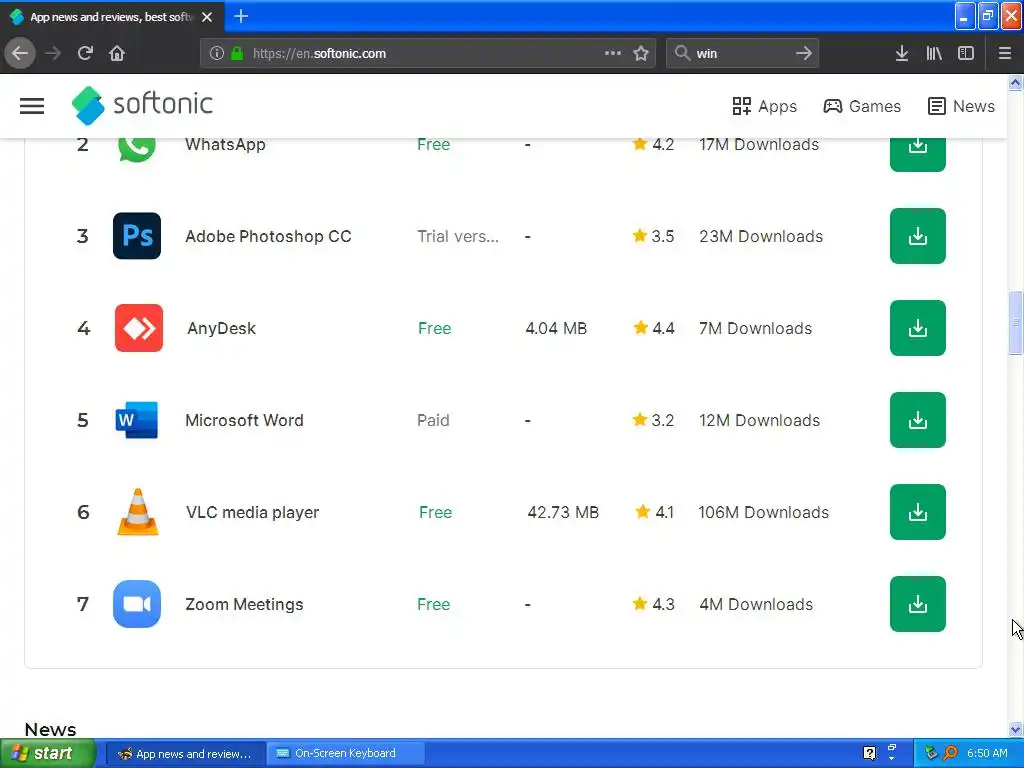The height and width of the screenshot is (768, 1024).
Task: Download Adobe Photoshop CC
Action: 918,236
